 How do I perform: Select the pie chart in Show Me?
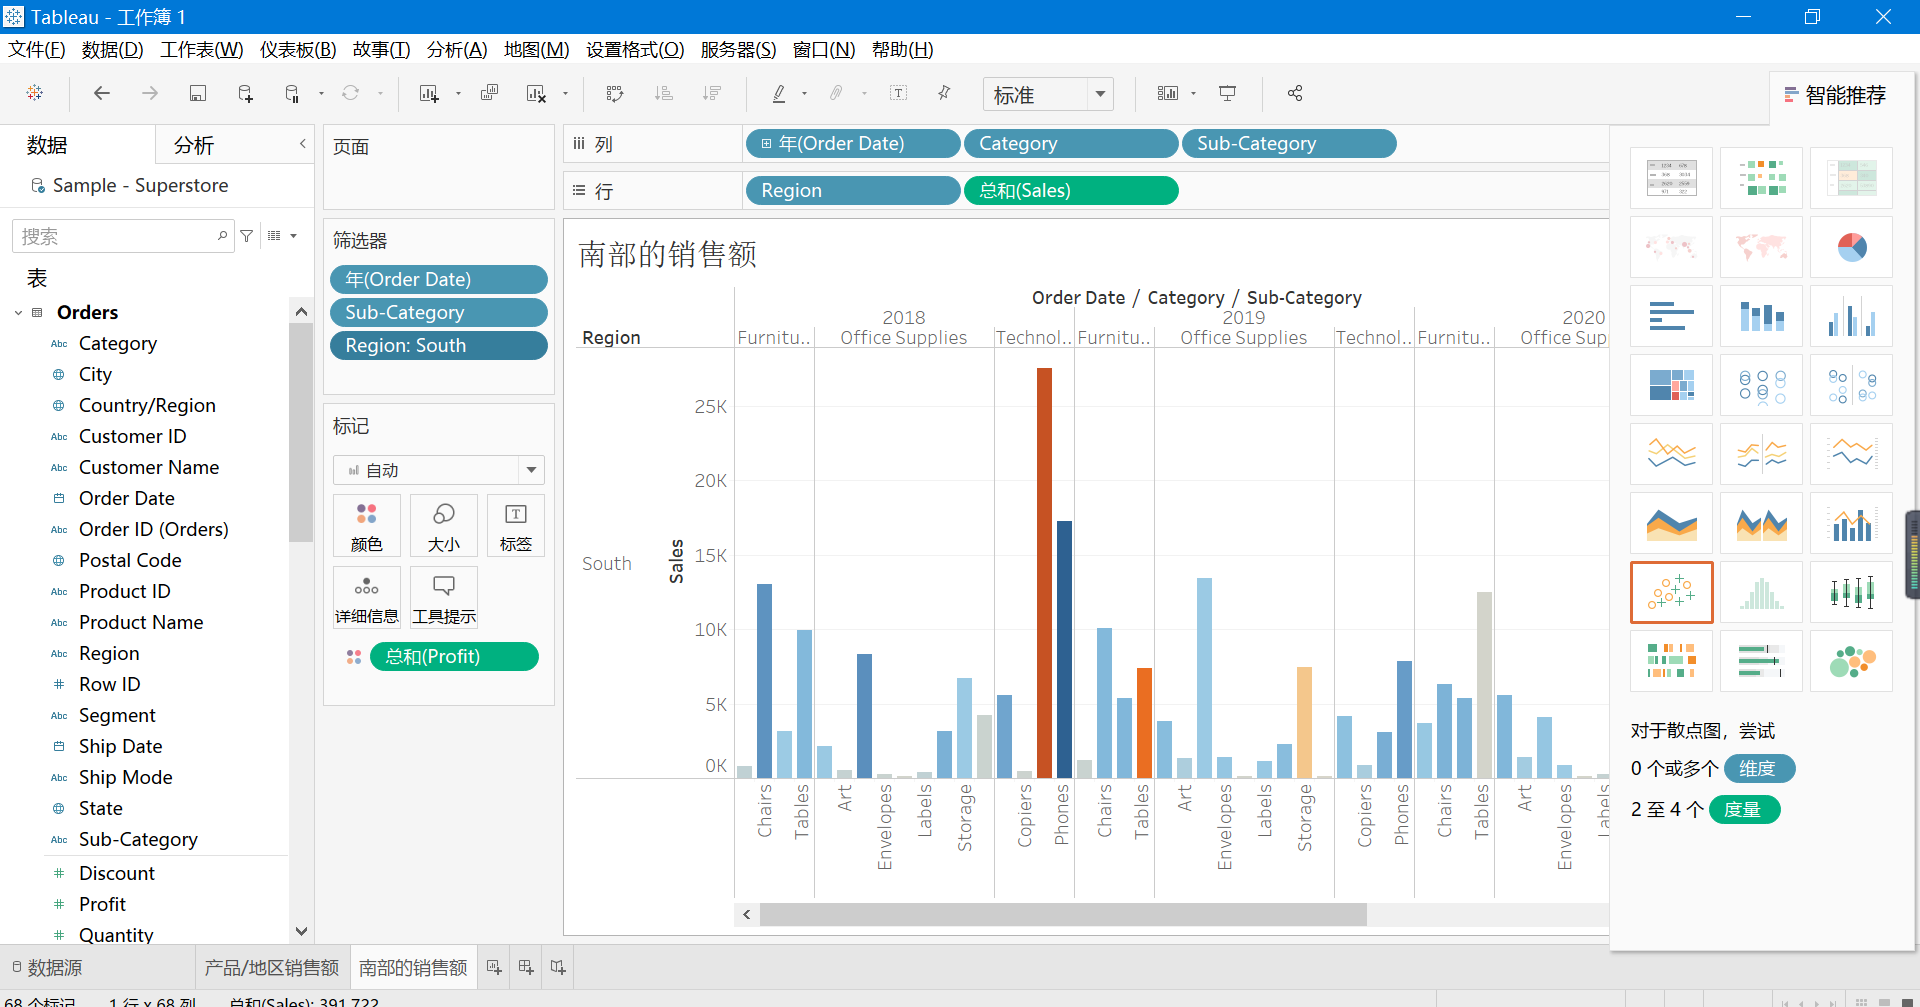1851,247
